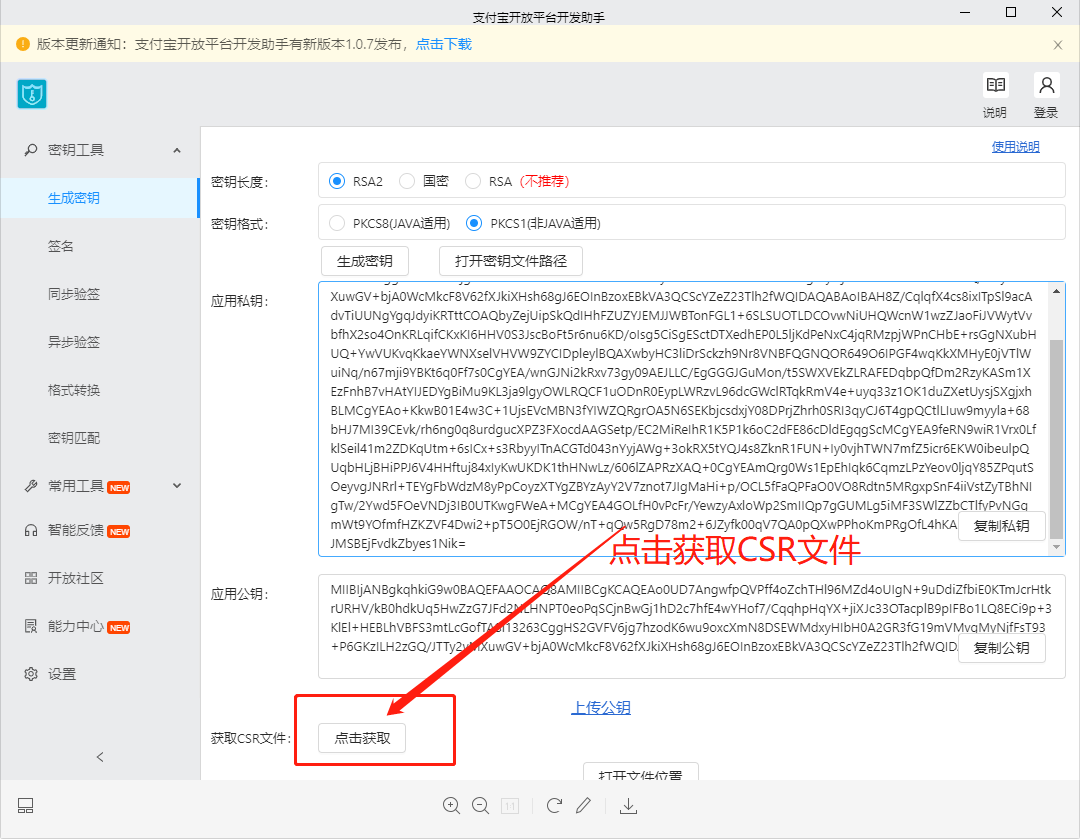
Task: Open the 异步验签 sidebar item
Action: (74, 342)
